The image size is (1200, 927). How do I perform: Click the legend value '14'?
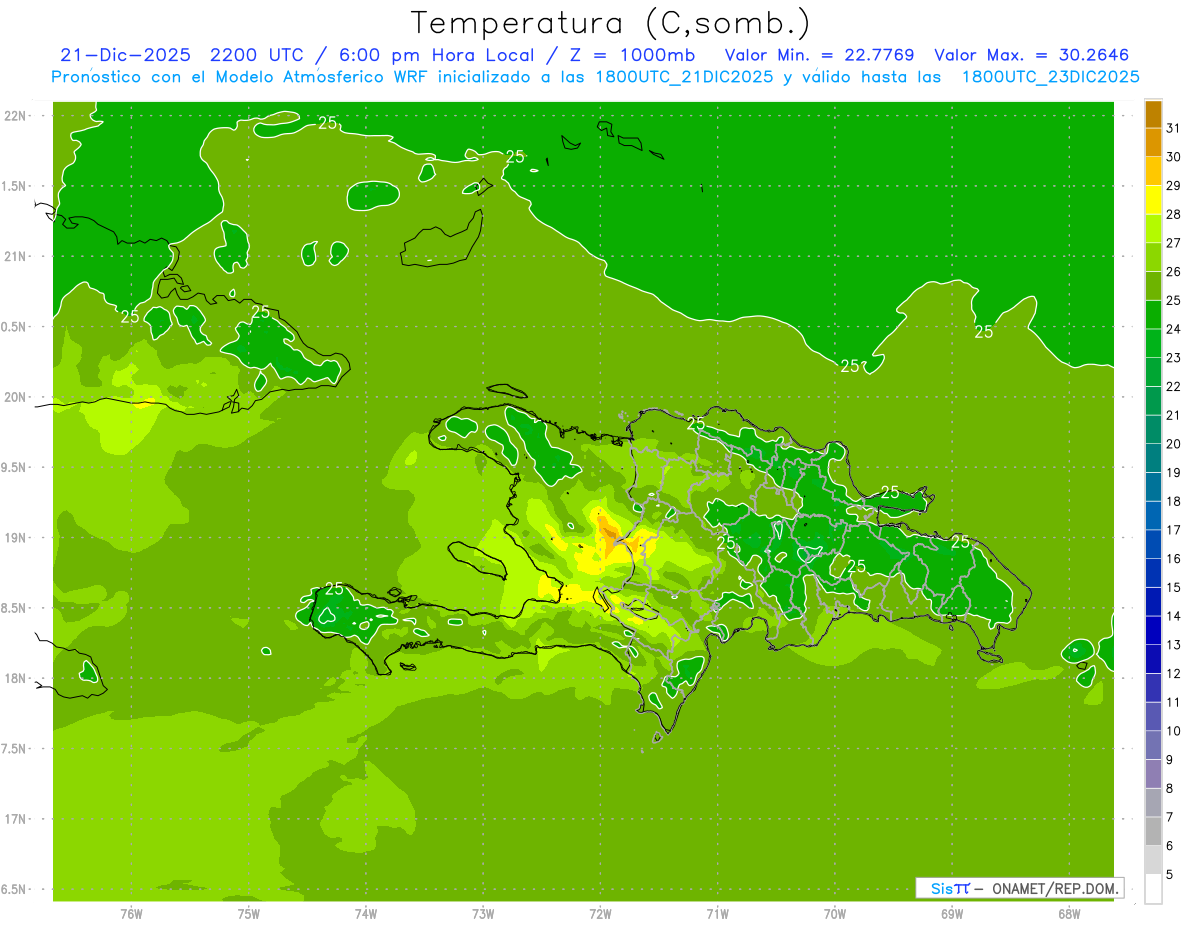point(1174,616)
